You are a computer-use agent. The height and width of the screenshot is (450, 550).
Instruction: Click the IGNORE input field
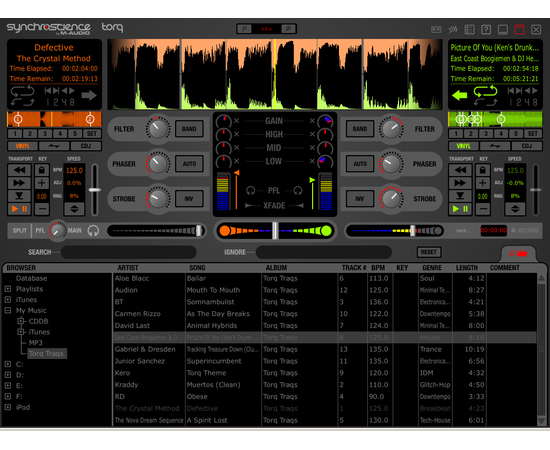324,252
